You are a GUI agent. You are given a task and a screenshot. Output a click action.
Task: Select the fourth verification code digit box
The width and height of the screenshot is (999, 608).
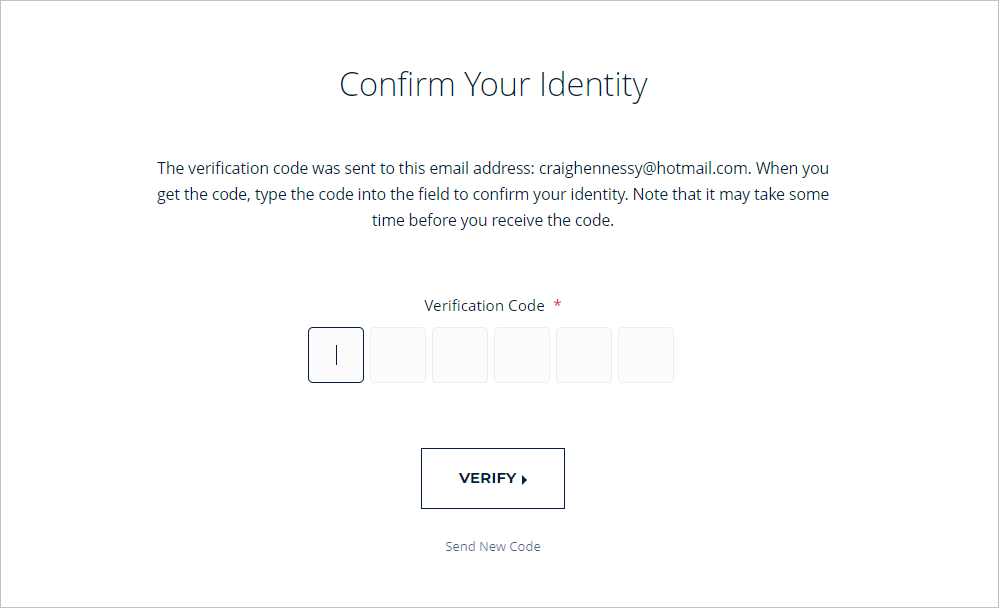pyautogui.click(x=522, y=355)
